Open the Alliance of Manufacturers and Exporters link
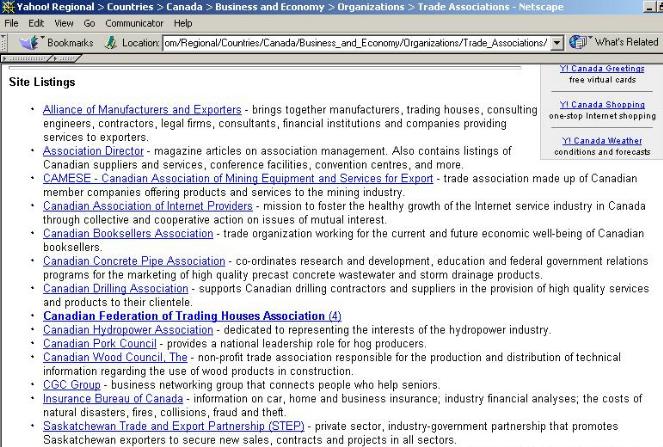663x447 pixels. pyautogui.click(x=142, y=110)
